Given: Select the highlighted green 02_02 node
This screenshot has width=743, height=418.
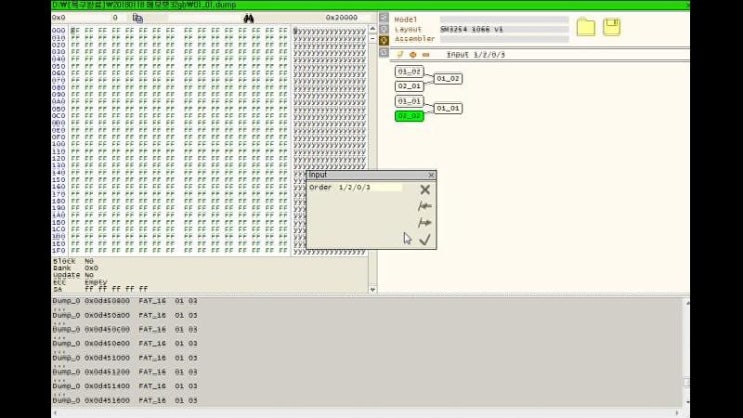Looking at the screenshot, I should click(409, 116).
